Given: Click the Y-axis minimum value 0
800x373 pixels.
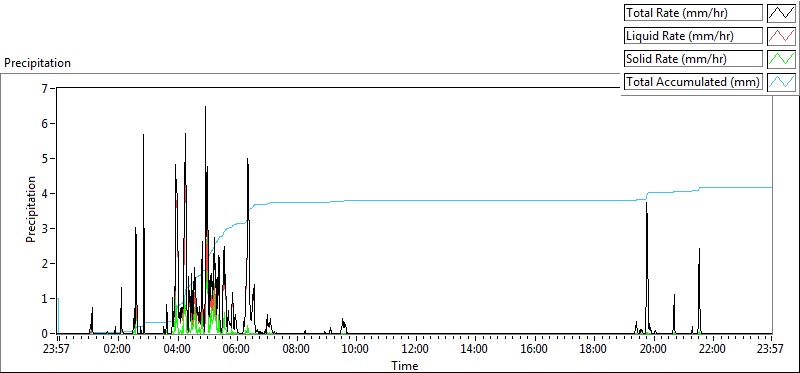Looking at the screenshot, I should click(x=45, y=334).
